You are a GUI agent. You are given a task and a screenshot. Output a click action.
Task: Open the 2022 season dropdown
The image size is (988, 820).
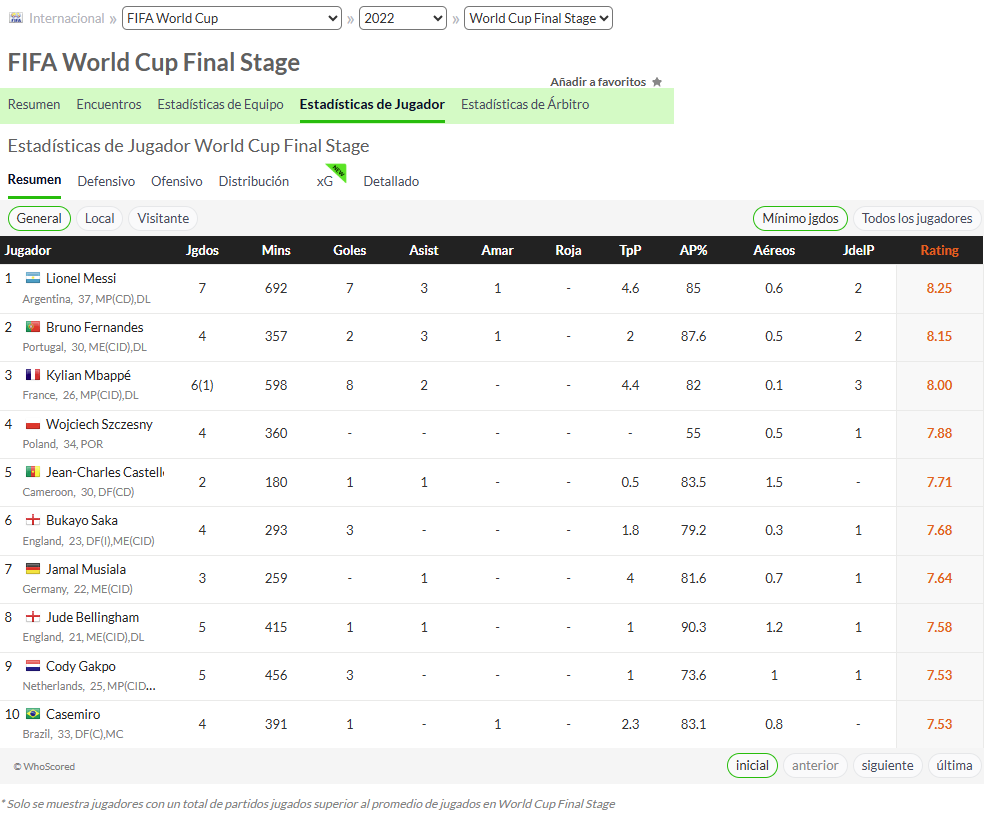click(x=403, y=18)
